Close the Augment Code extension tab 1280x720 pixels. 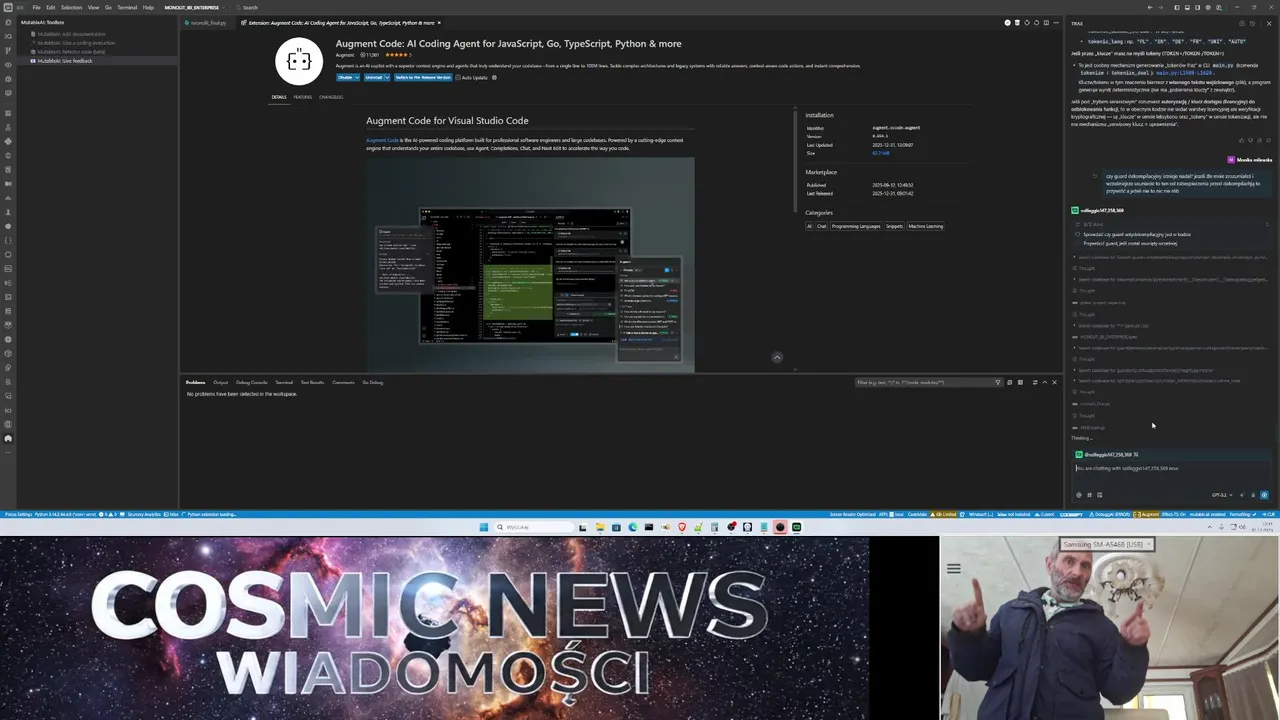pos(439,22)
